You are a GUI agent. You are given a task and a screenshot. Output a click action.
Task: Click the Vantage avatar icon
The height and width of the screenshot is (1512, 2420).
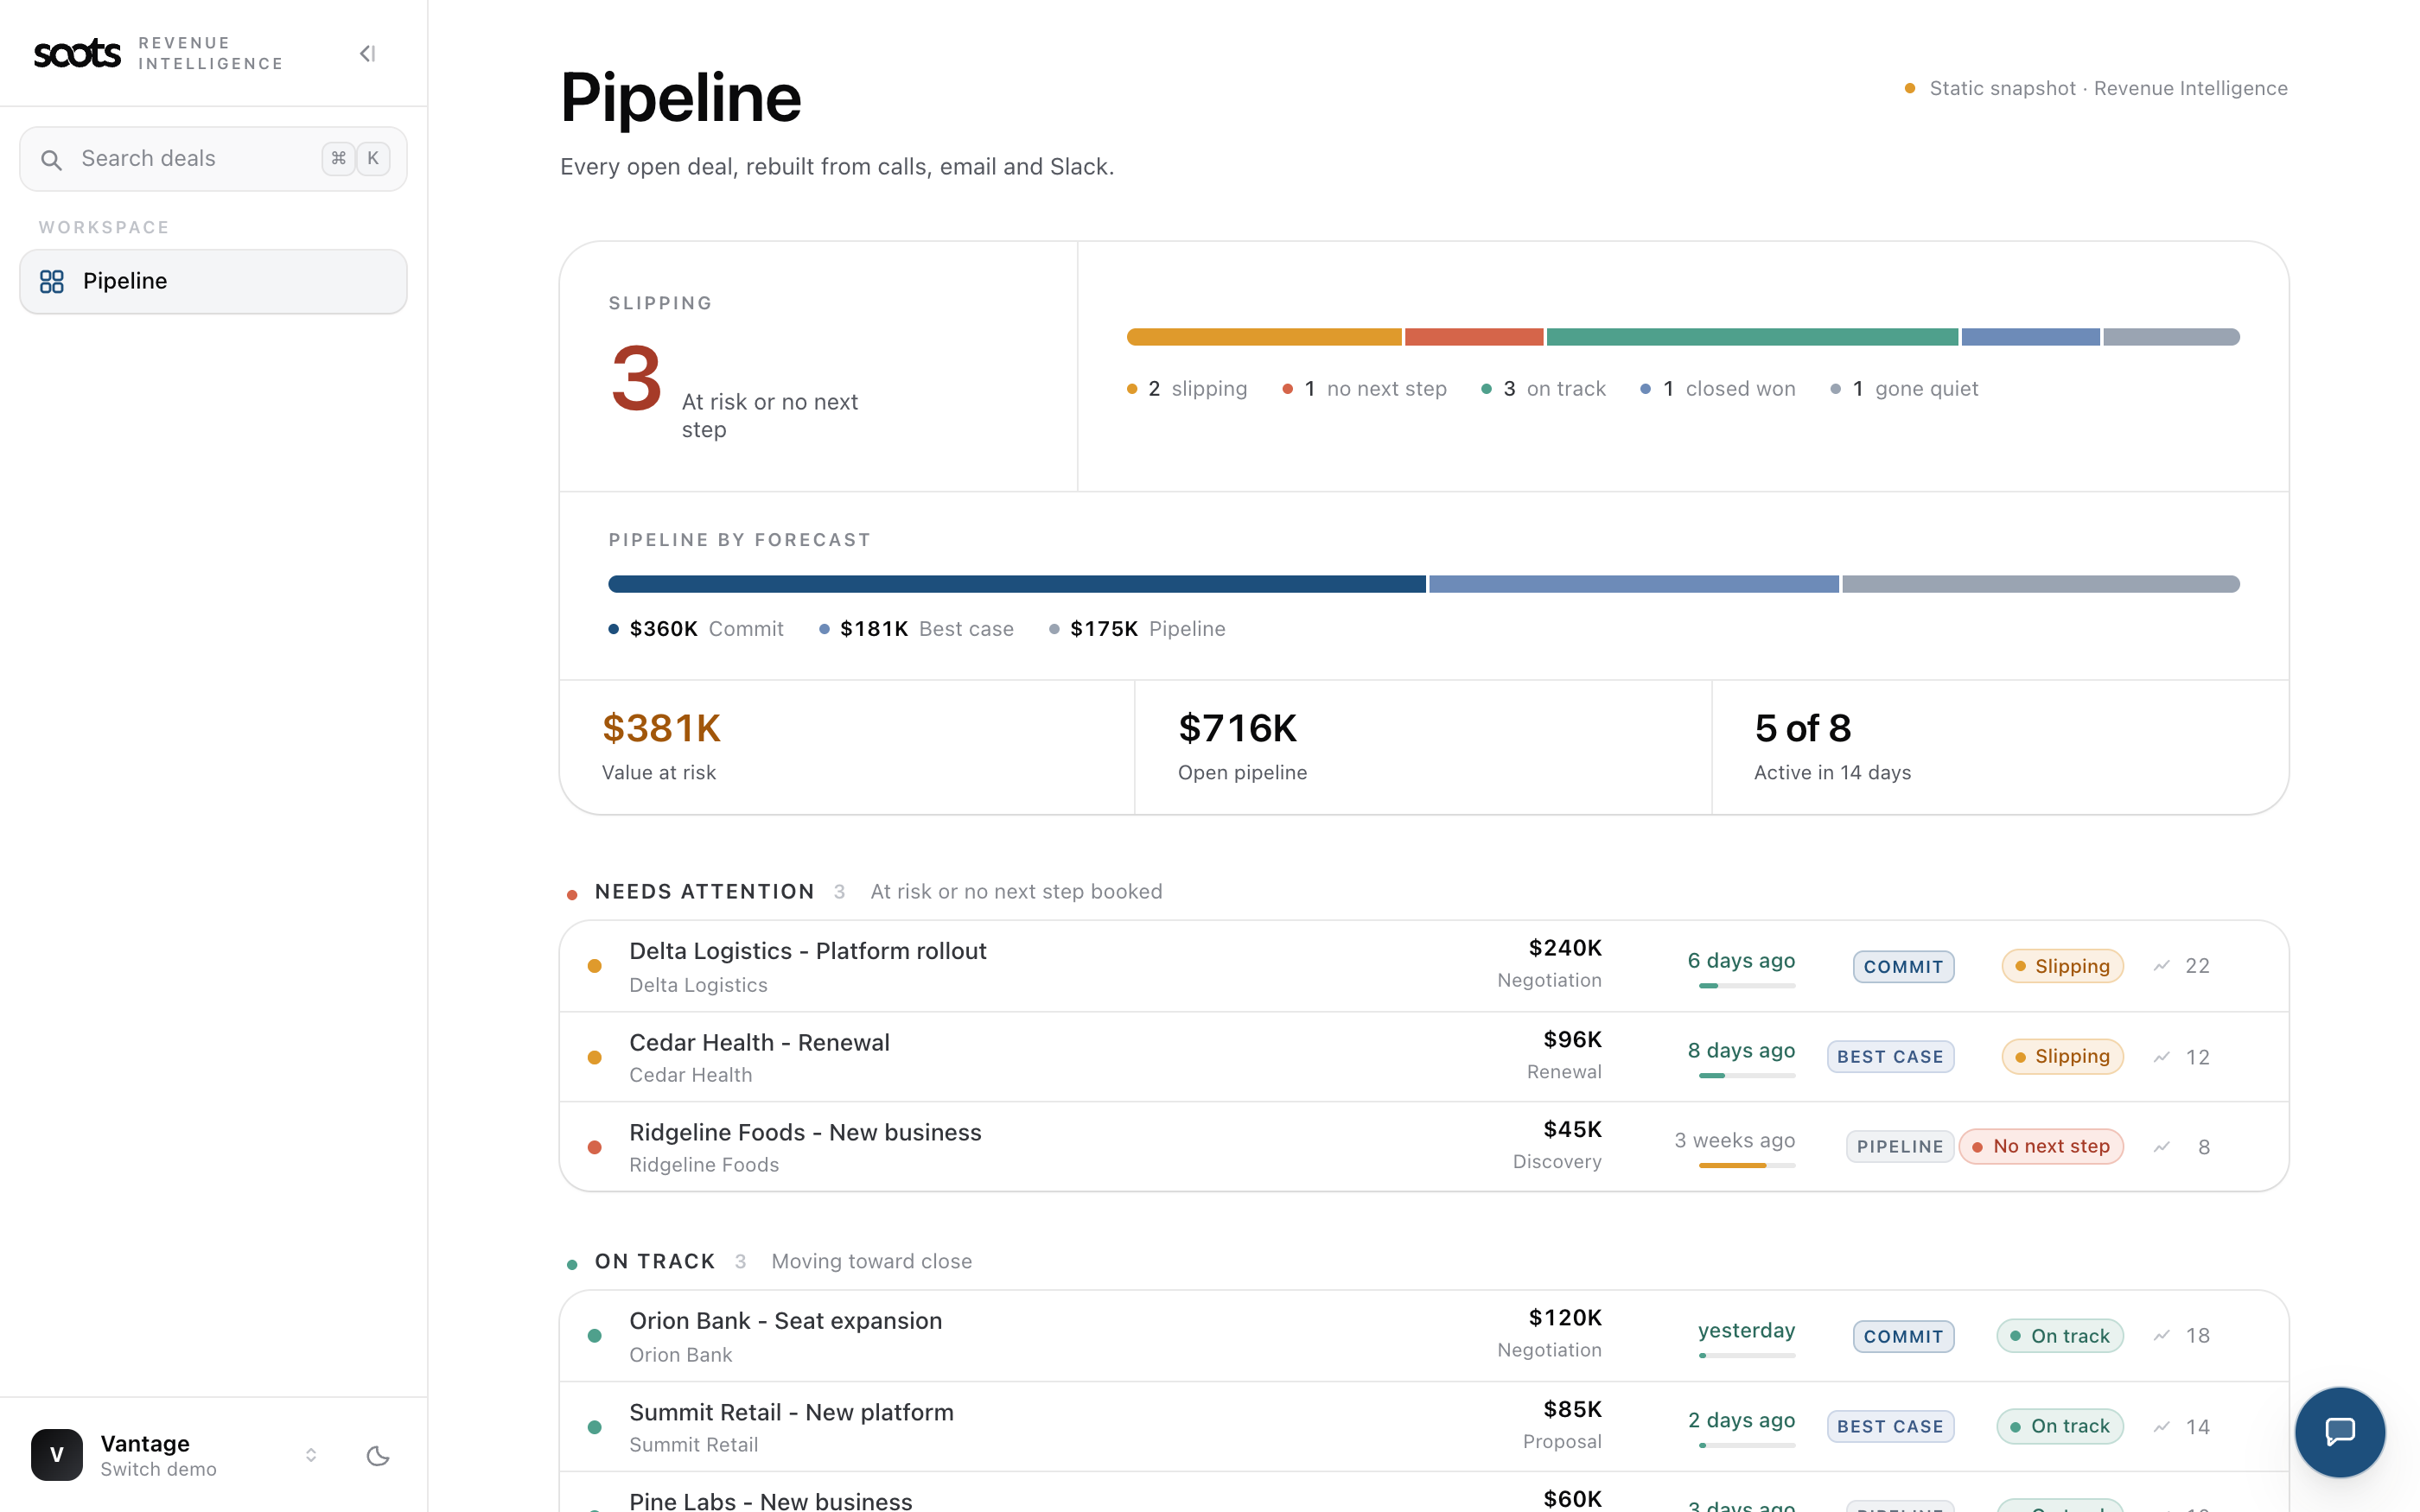[x=57, y=1455]
